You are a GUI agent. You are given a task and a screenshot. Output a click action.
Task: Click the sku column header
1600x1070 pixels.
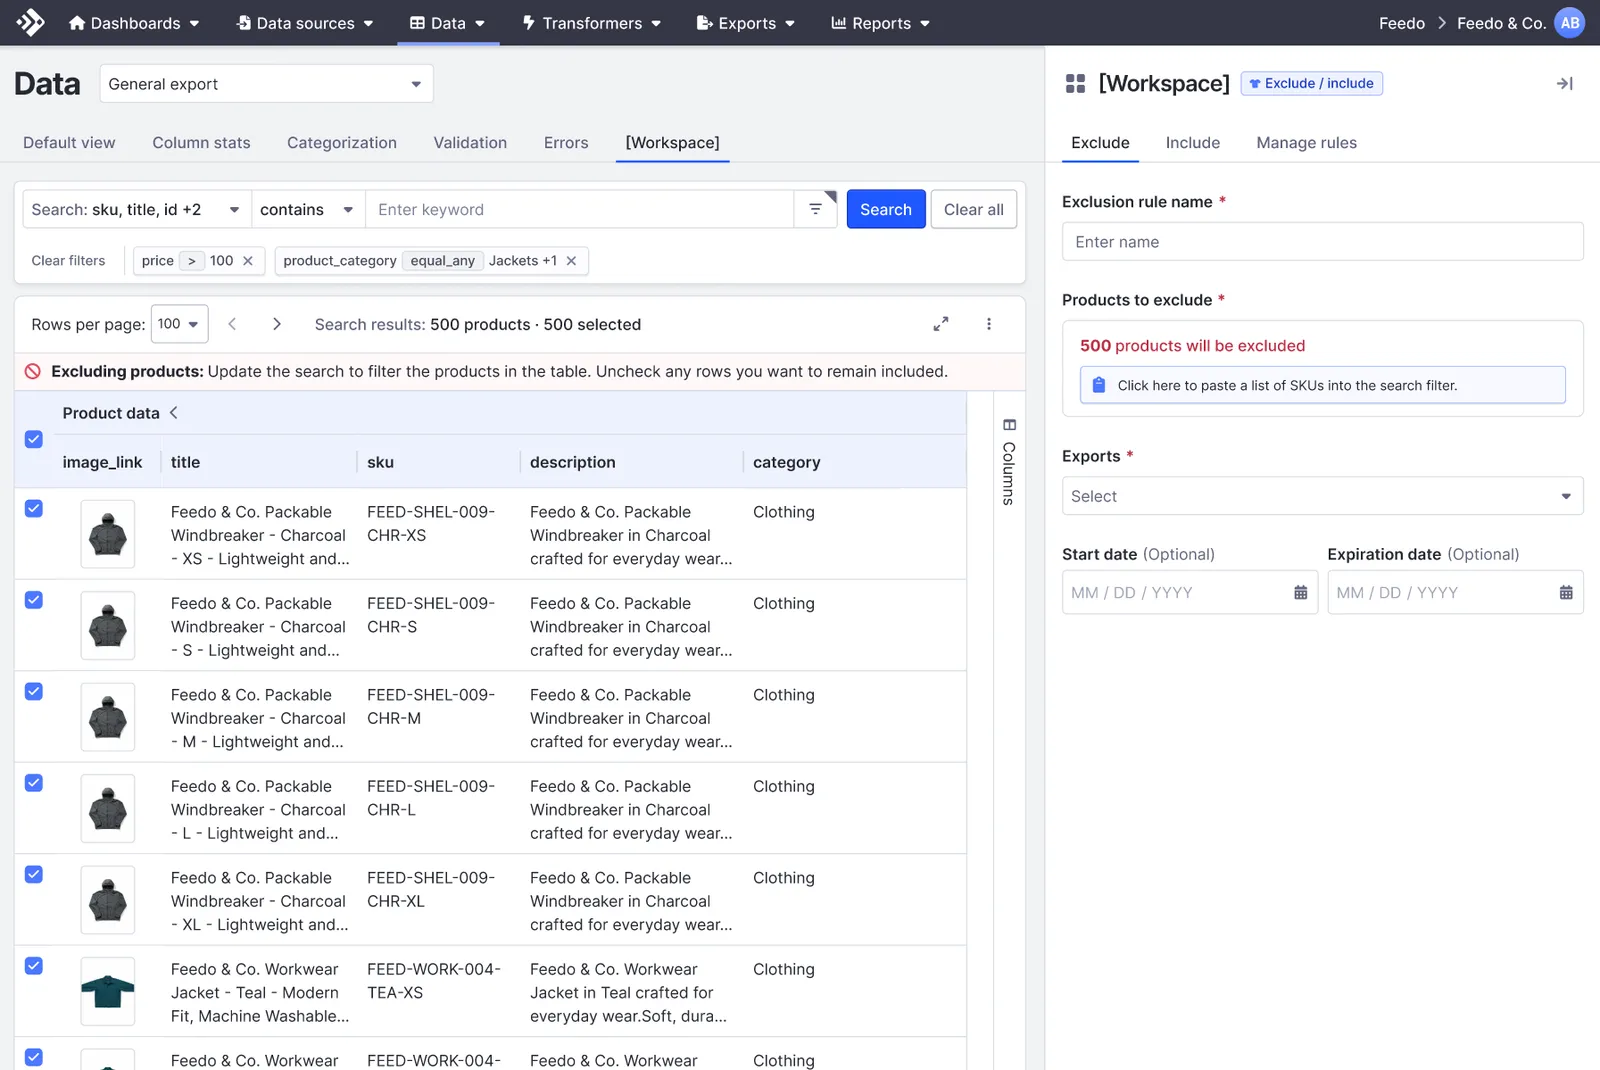[x=380, y=462]
